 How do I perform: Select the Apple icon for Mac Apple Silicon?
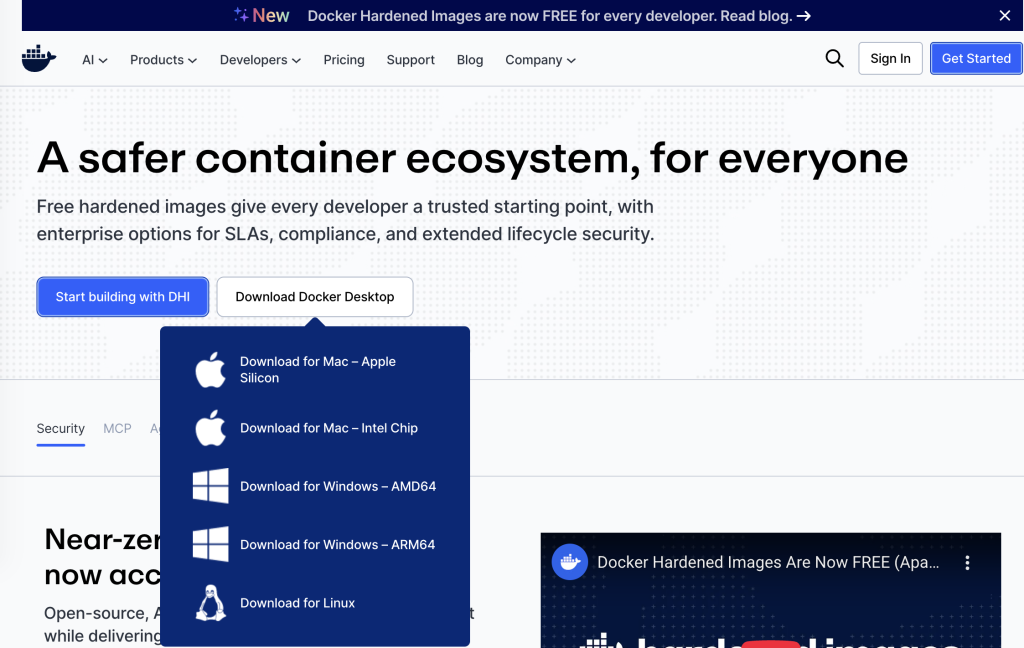tap(210, 370)
